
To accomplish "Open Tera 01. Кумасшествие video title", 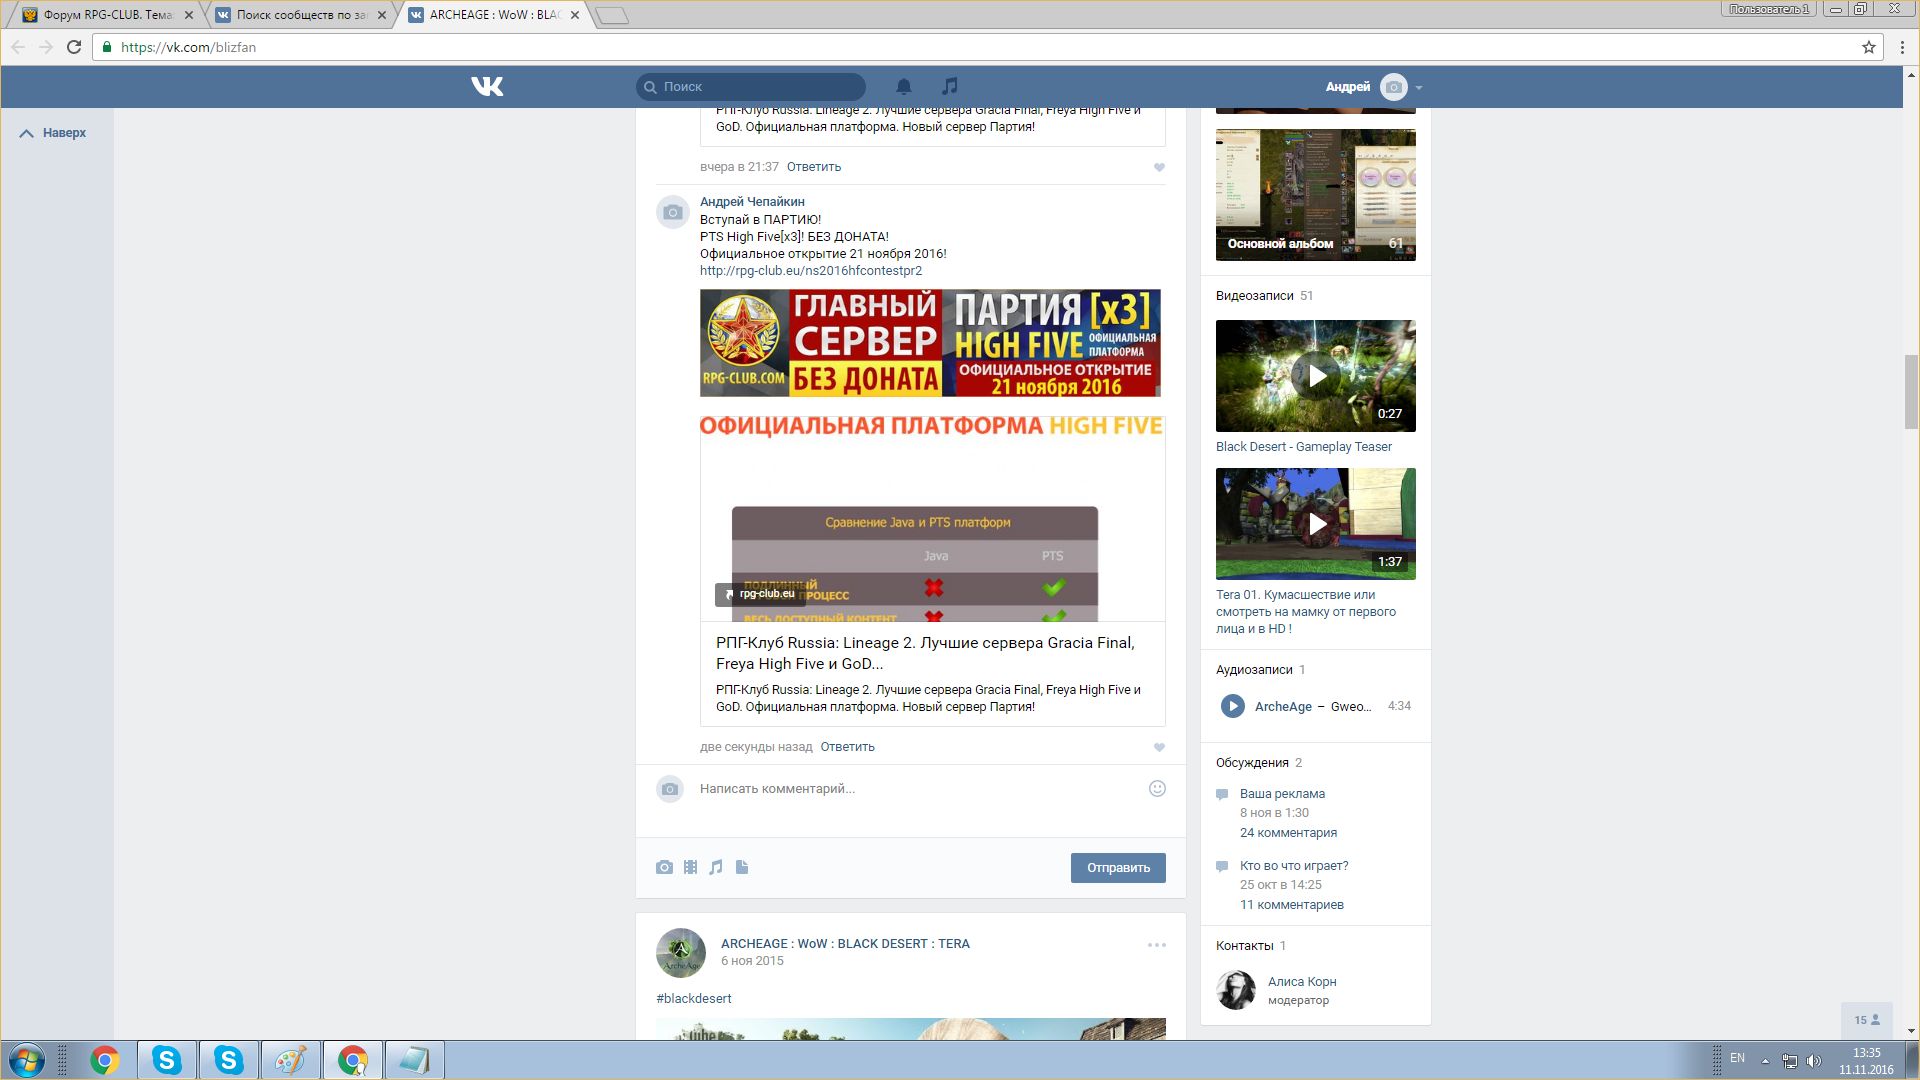I will 1306,612.
